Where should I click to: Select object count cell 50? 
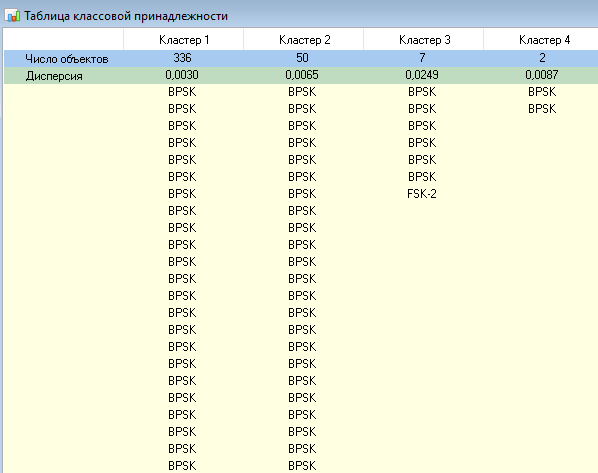(302, 58)
